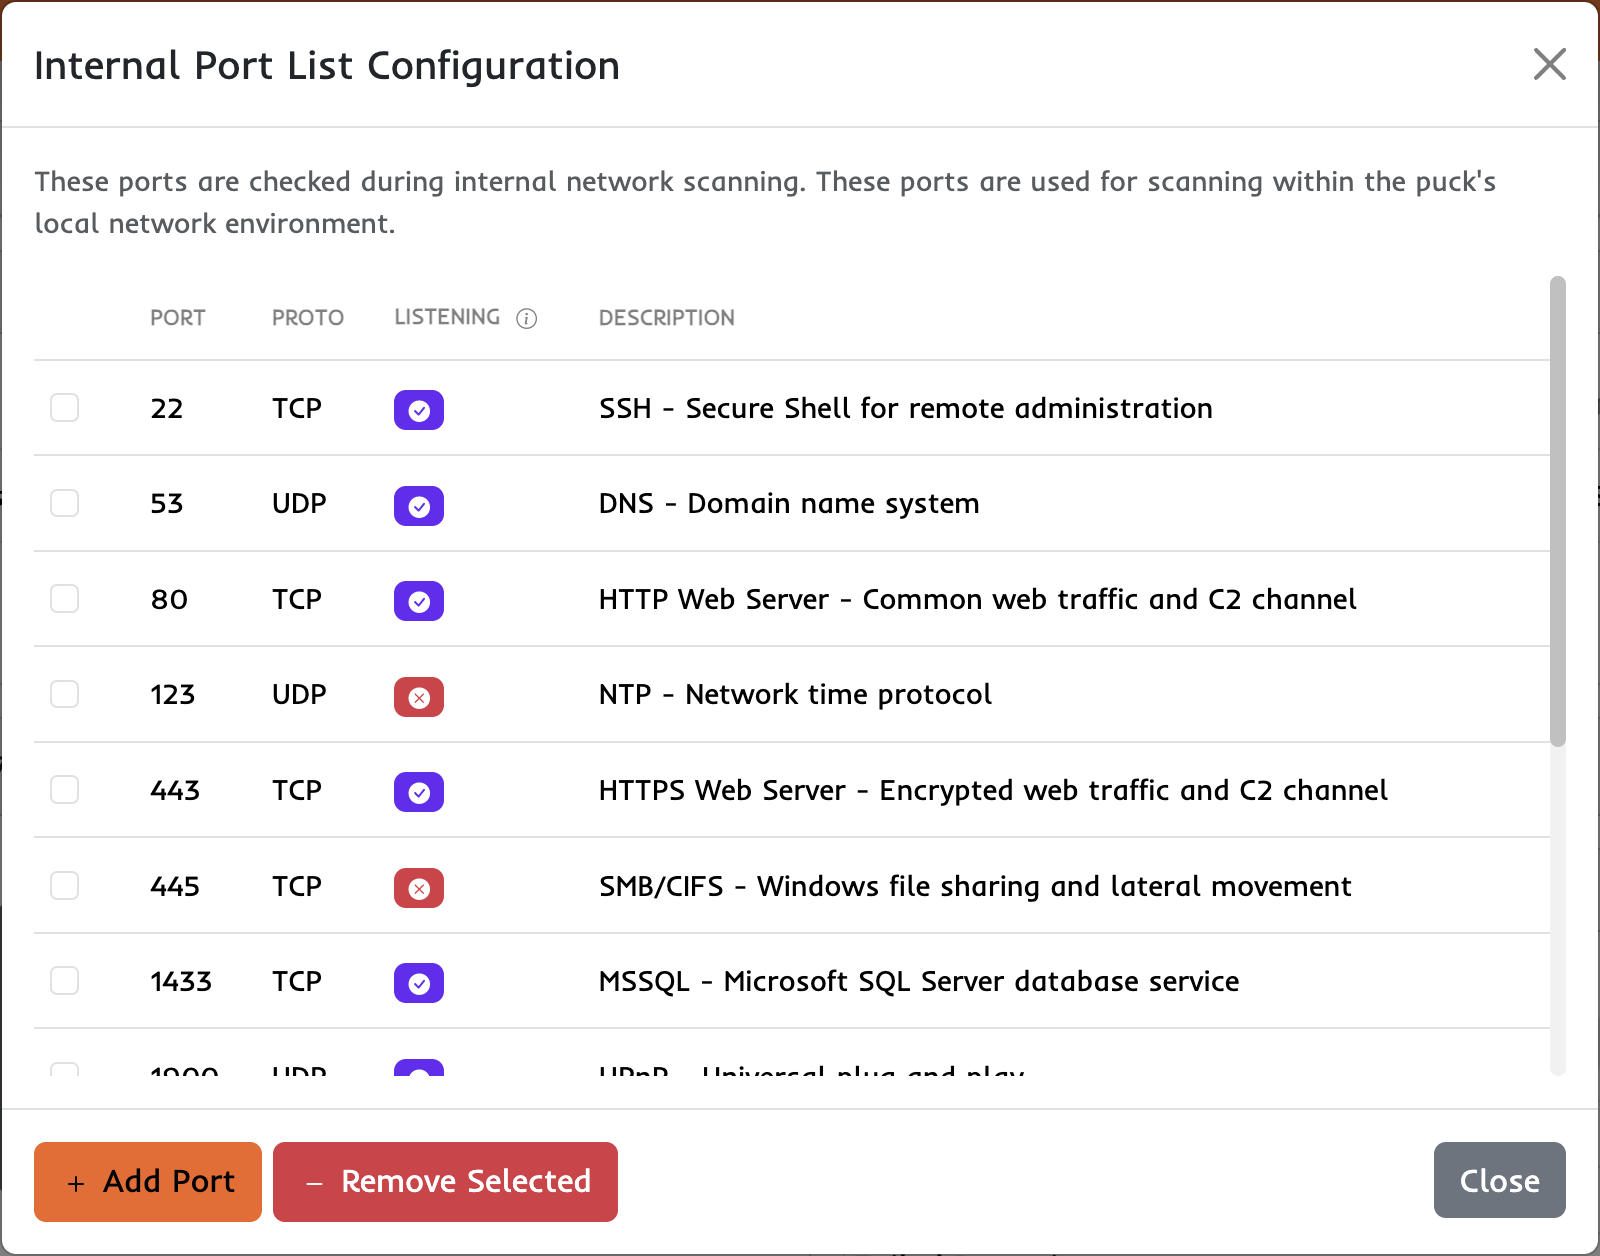The height and width of the screenshot is (1256, 1600).
Task: Click the Remove Selected button
Action: click(x=444, y=1181)
